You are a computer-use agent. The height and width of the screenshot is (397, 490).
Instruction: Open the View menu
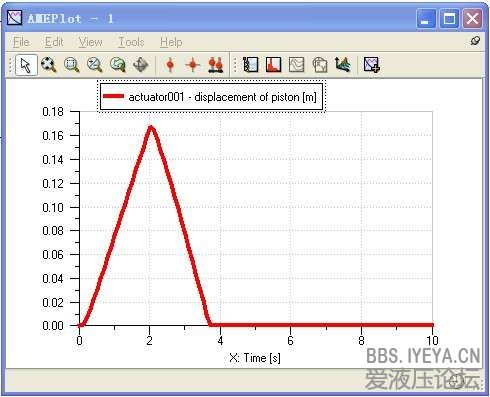[90, 42]
